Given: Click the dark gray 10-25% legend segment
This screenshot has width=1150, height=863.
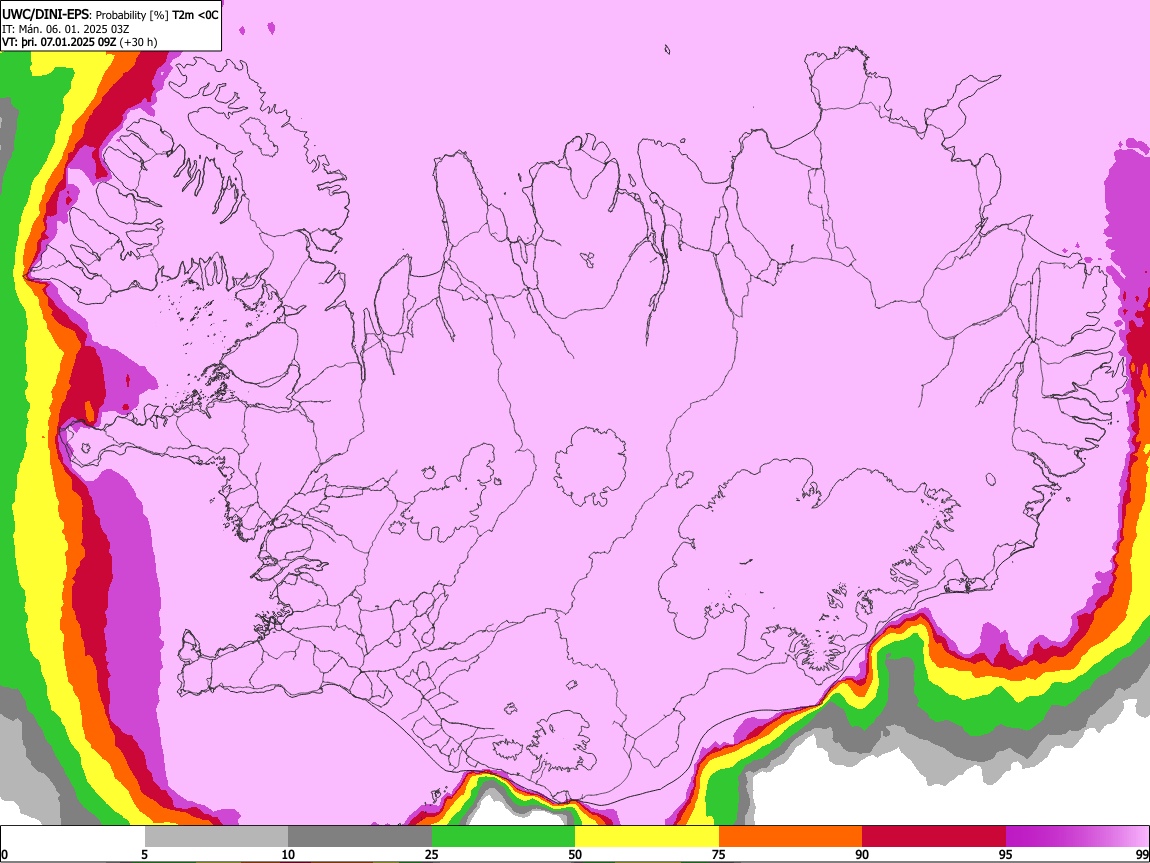Looking at the screenshot, I should tap(360, 836).
